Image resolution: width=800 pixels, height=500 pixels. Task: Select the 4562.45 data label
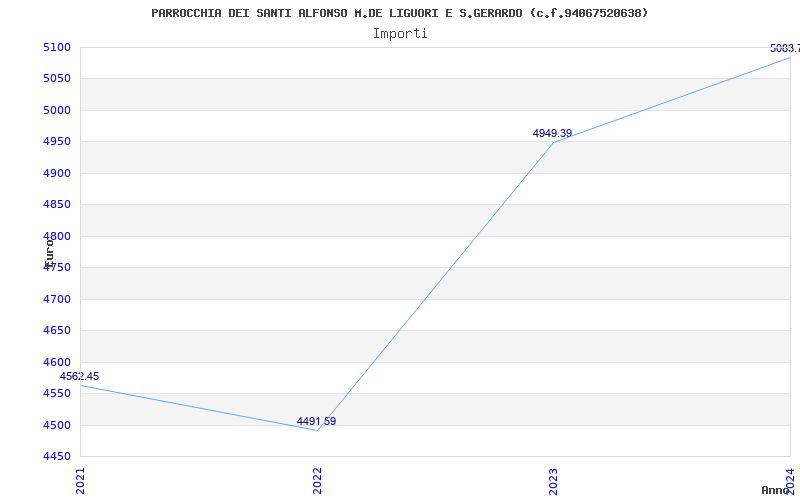[x=79, y=376]
